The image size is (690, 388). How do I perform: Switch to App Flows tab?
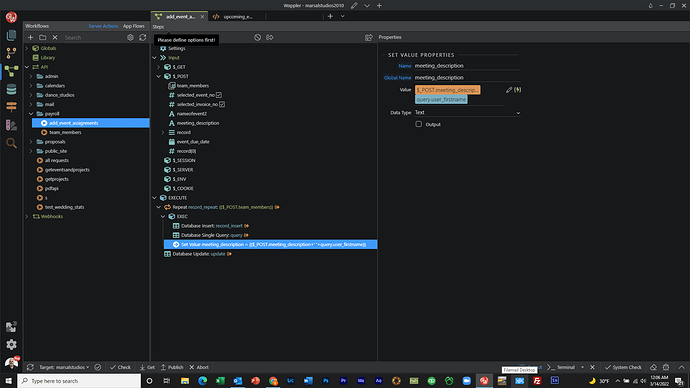(133, 26)
